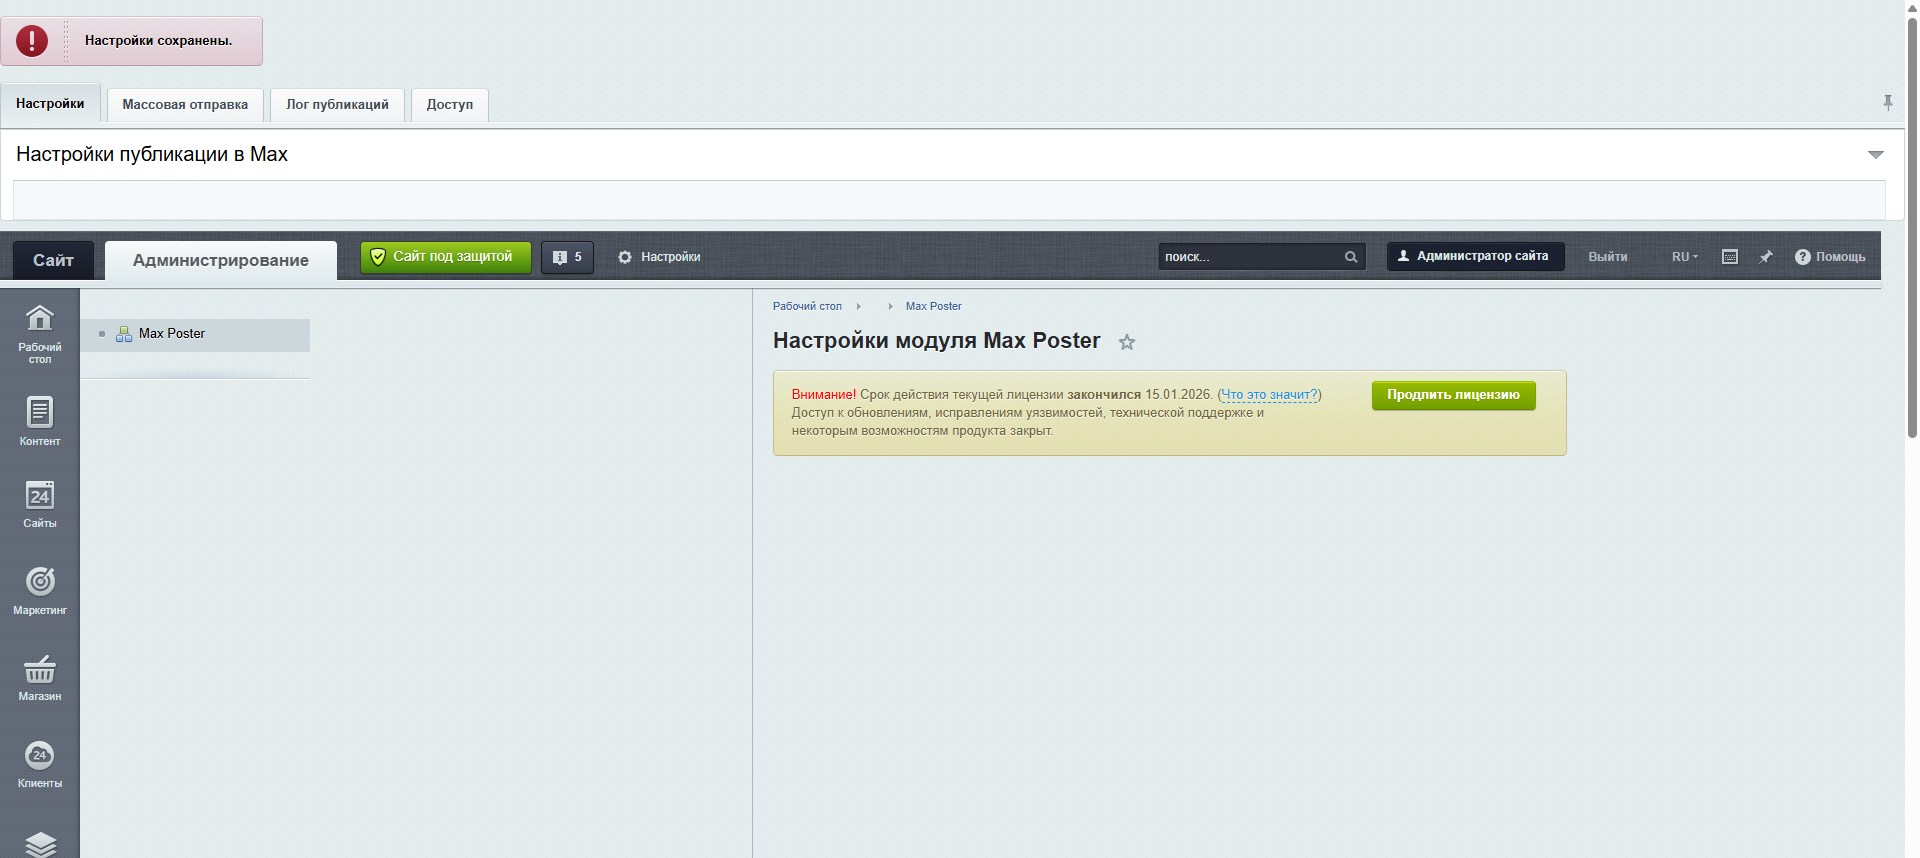The height and width of the screenshot is (858, 1920).
Task: Go to Рабочий стол breadcrumb
Action: [x=807, y=306]
